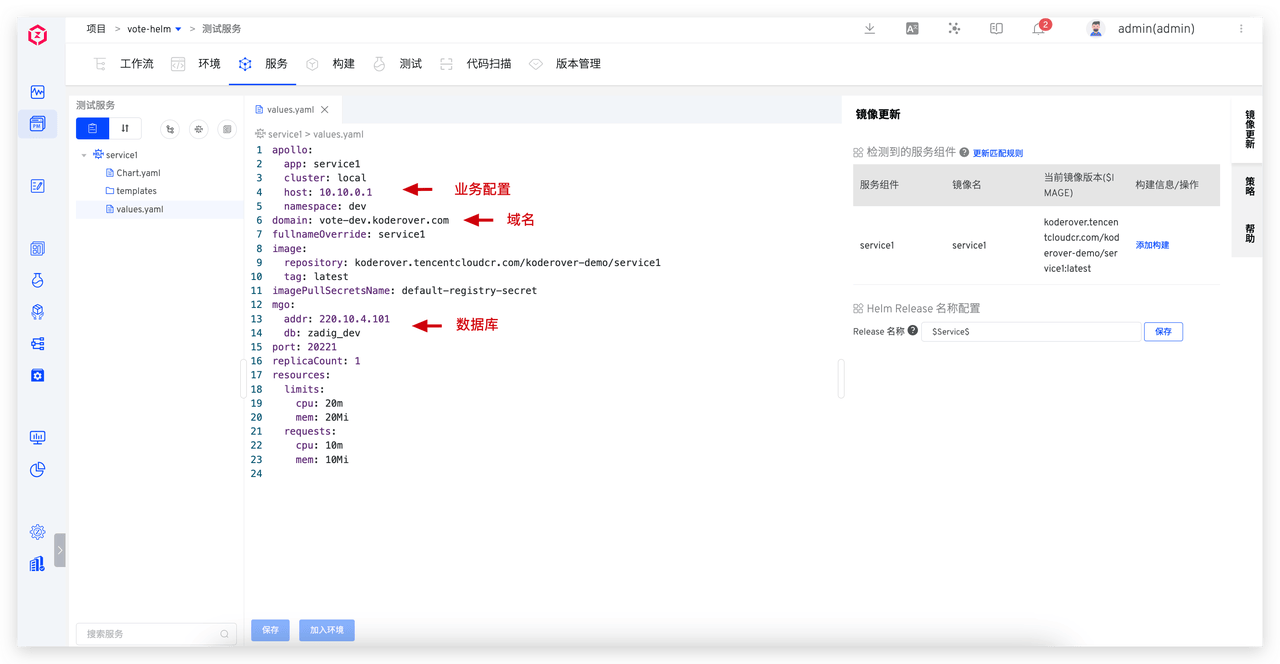Toggle the clipboard list view button
This screenshot has width=1280, height=664.
click(x=92, y=128)
